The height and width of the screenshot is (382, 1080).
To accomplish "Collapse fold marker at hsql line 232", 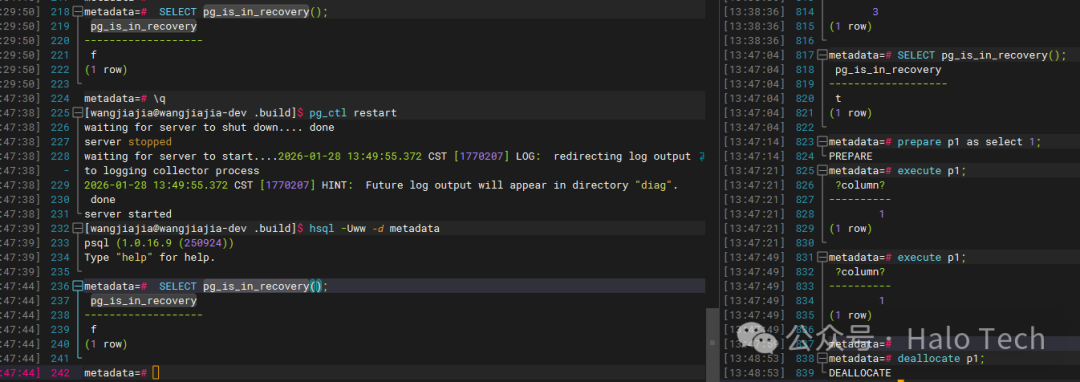I will click(x=79, y=229).
